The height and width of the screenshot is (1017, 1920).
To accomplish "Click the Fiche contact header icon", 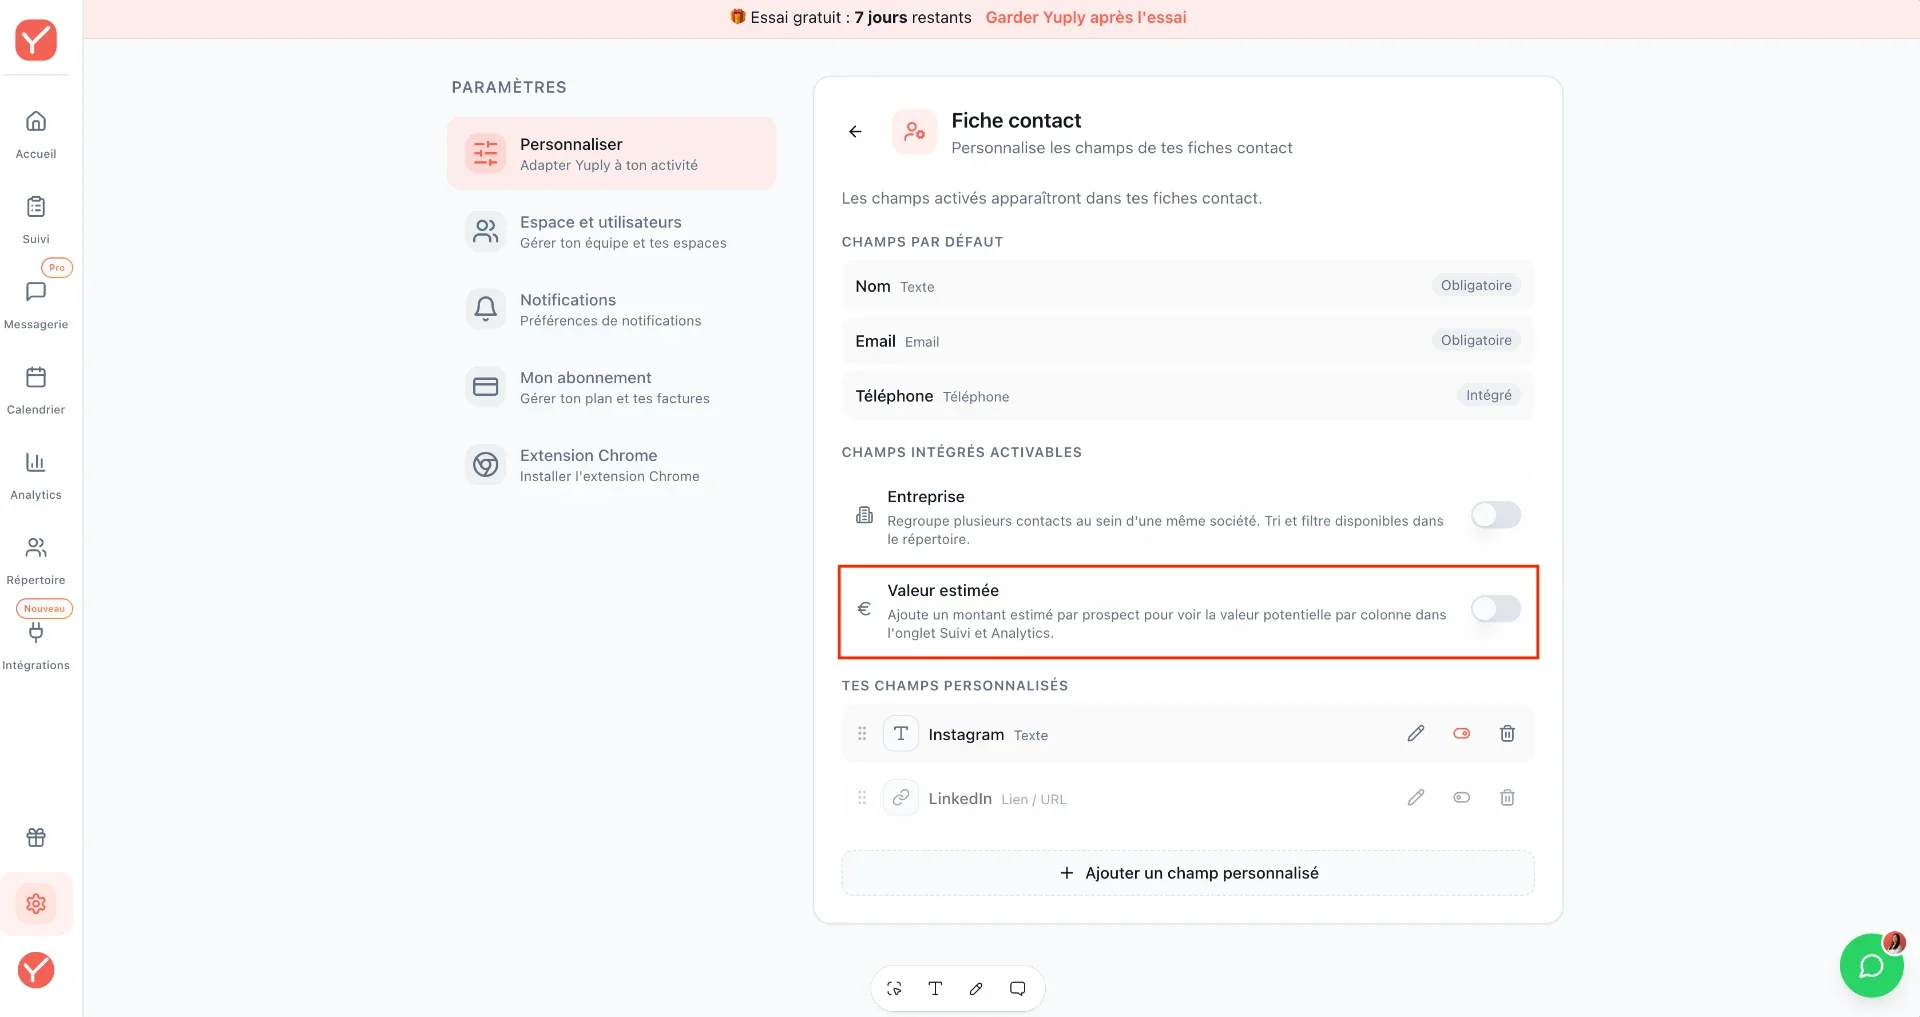I will coord(915,132).
